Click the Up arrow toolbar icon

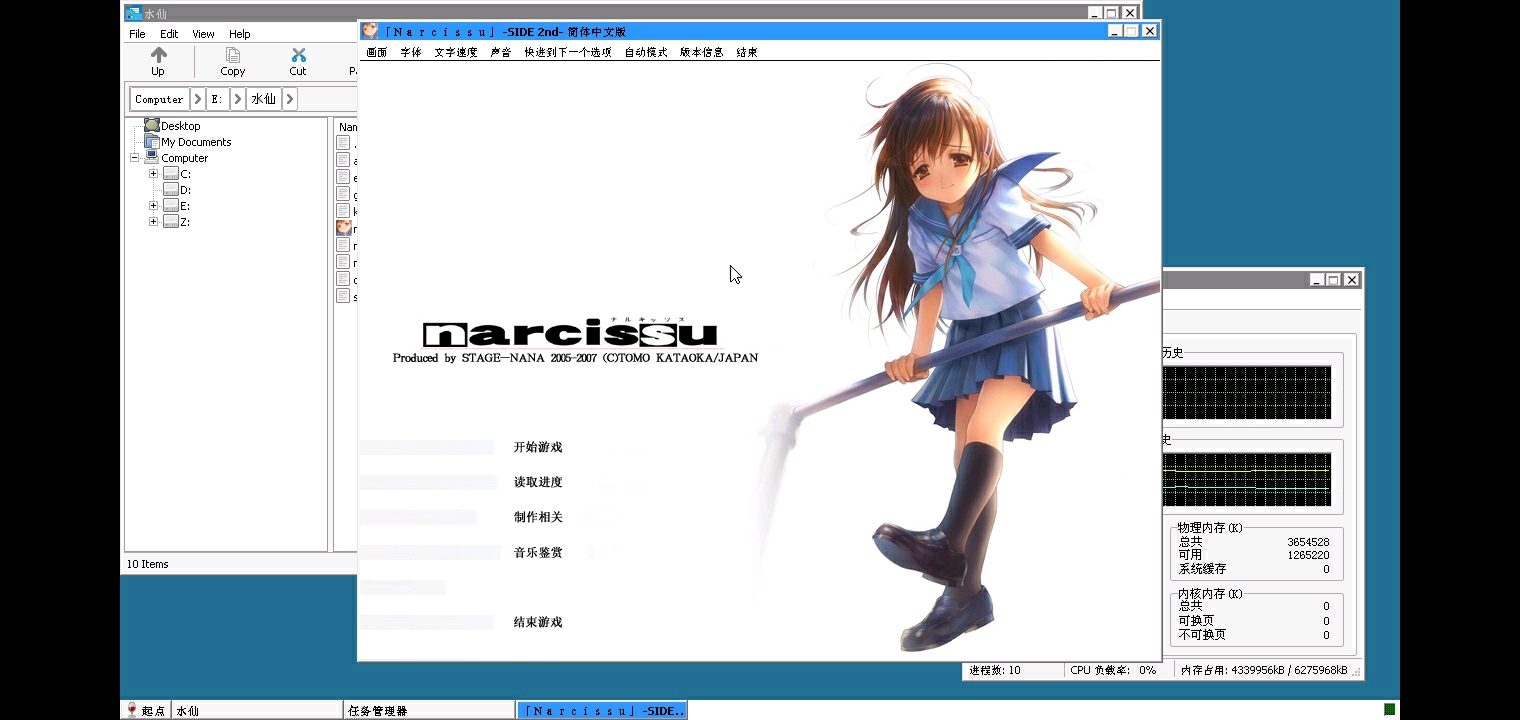pyautogui.click(x=158, y=55)
